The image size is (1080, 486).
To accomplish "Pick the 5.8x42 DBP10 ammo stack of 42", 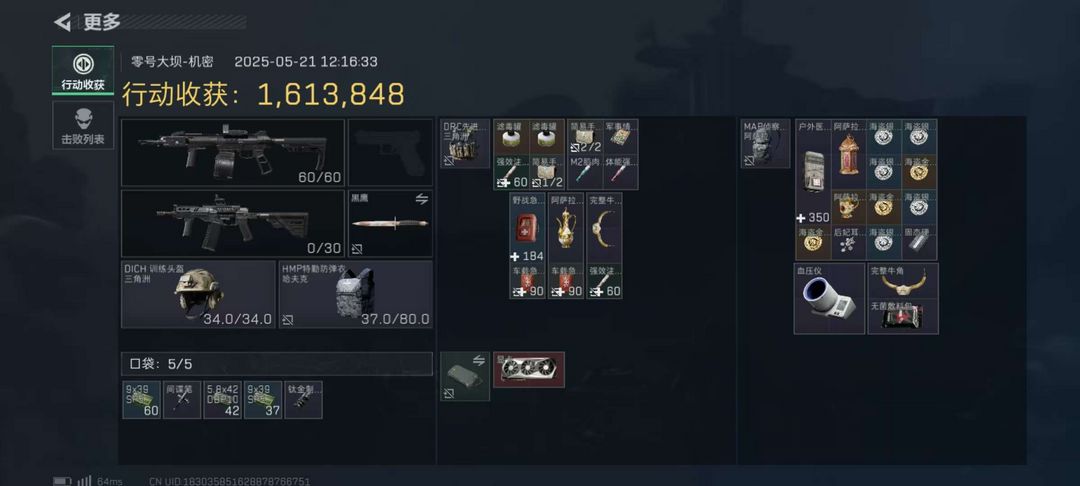I will (222, 400).
